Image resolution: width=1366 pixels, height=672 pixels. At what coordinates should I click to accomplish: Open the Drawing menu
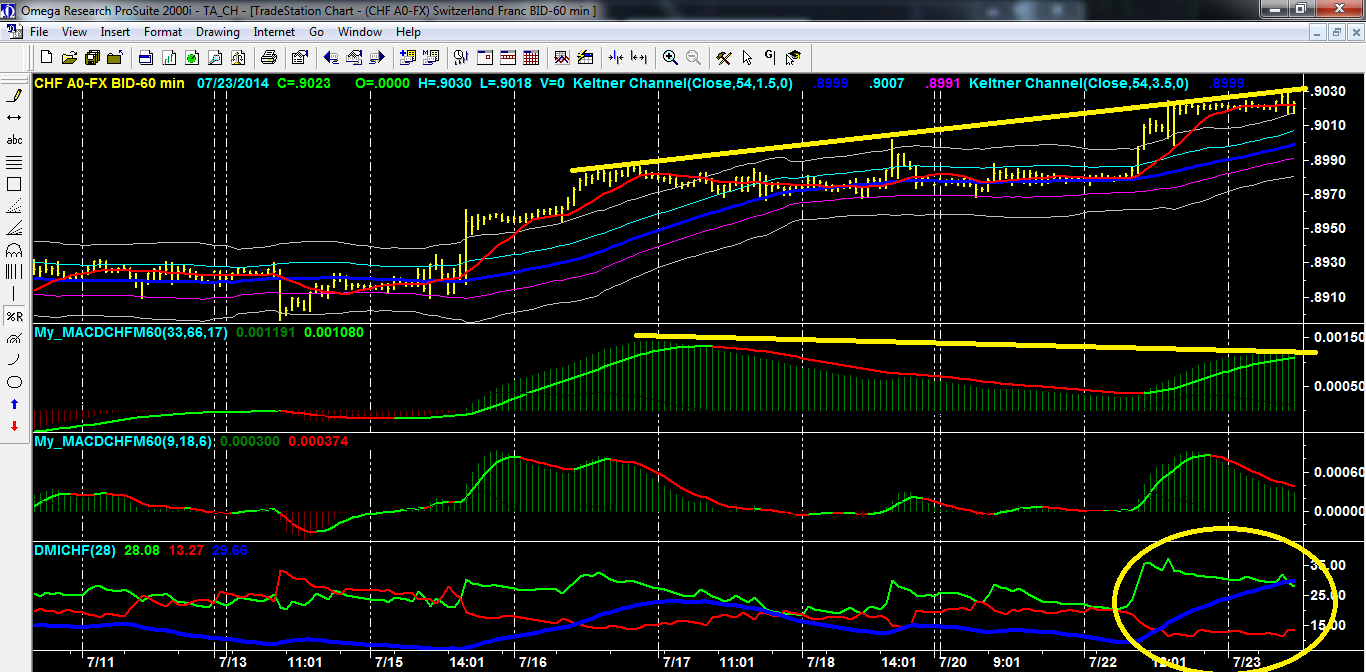[x=217, y=32]
